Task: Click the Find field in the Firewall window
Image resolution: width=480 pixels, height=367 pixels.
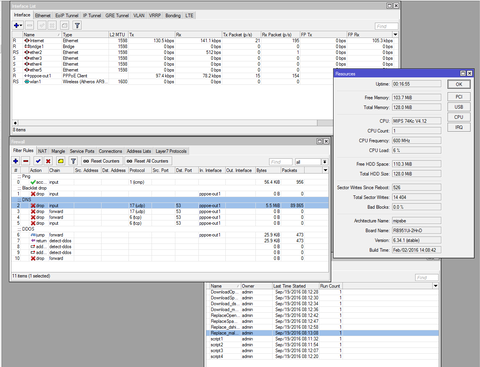Action: tap(281, 162)
